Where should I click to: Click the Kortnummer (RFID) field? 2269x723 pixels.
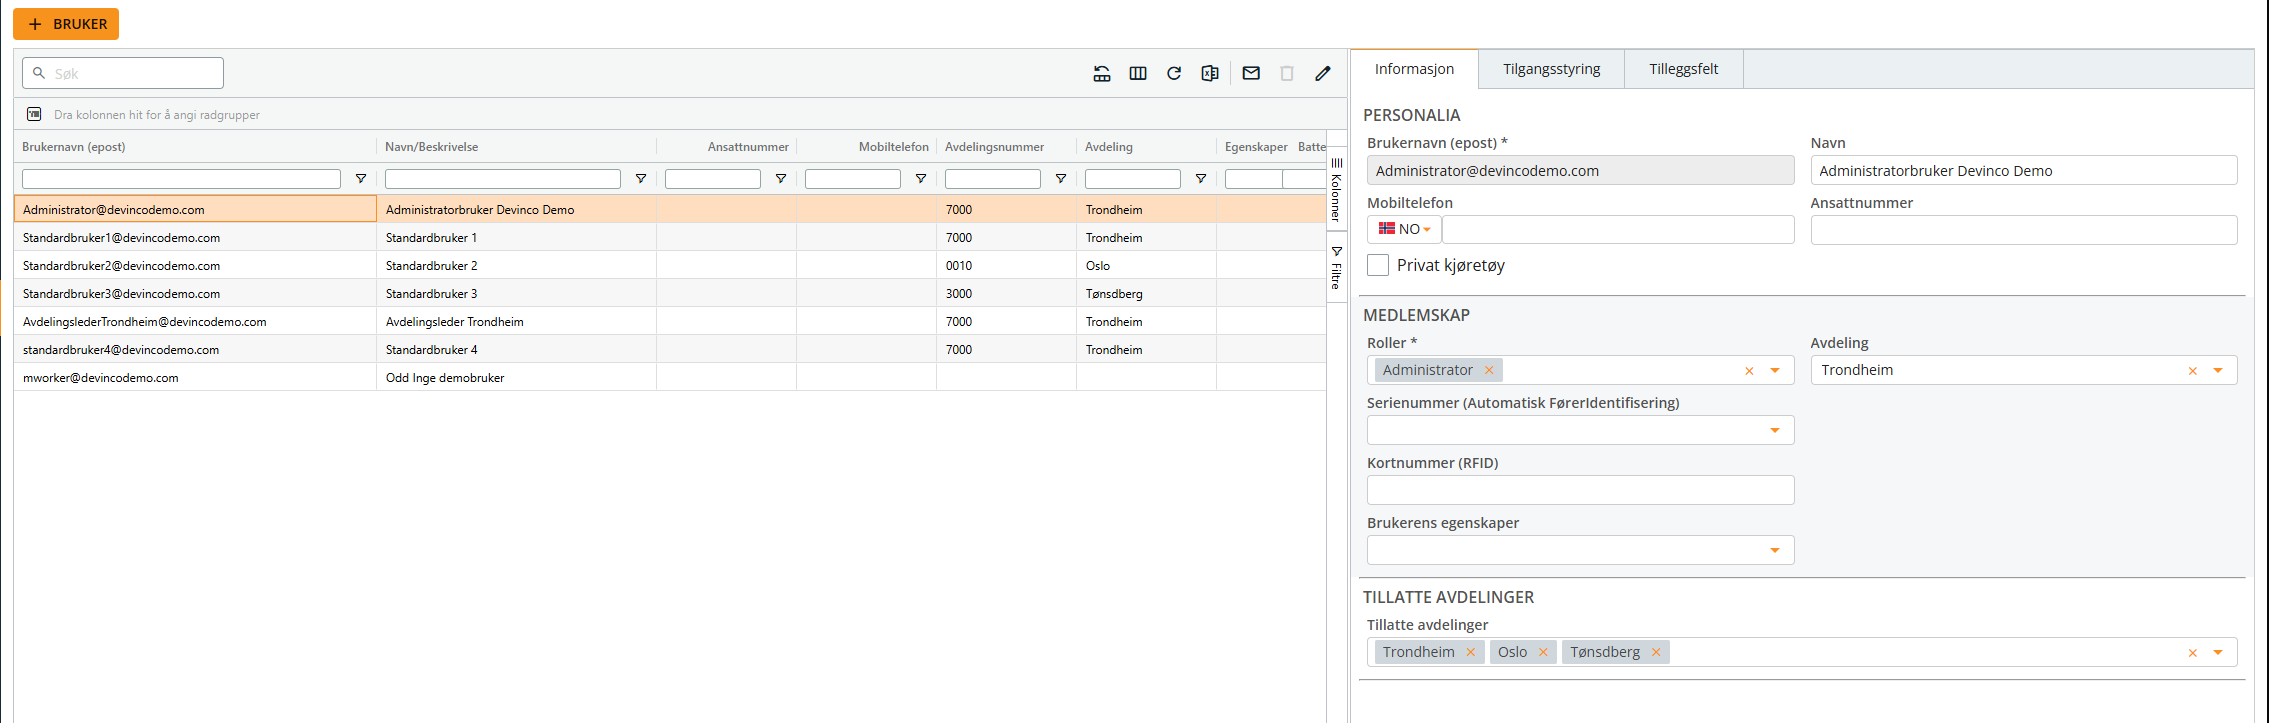pyautogui.click(x=1580, y=490)
